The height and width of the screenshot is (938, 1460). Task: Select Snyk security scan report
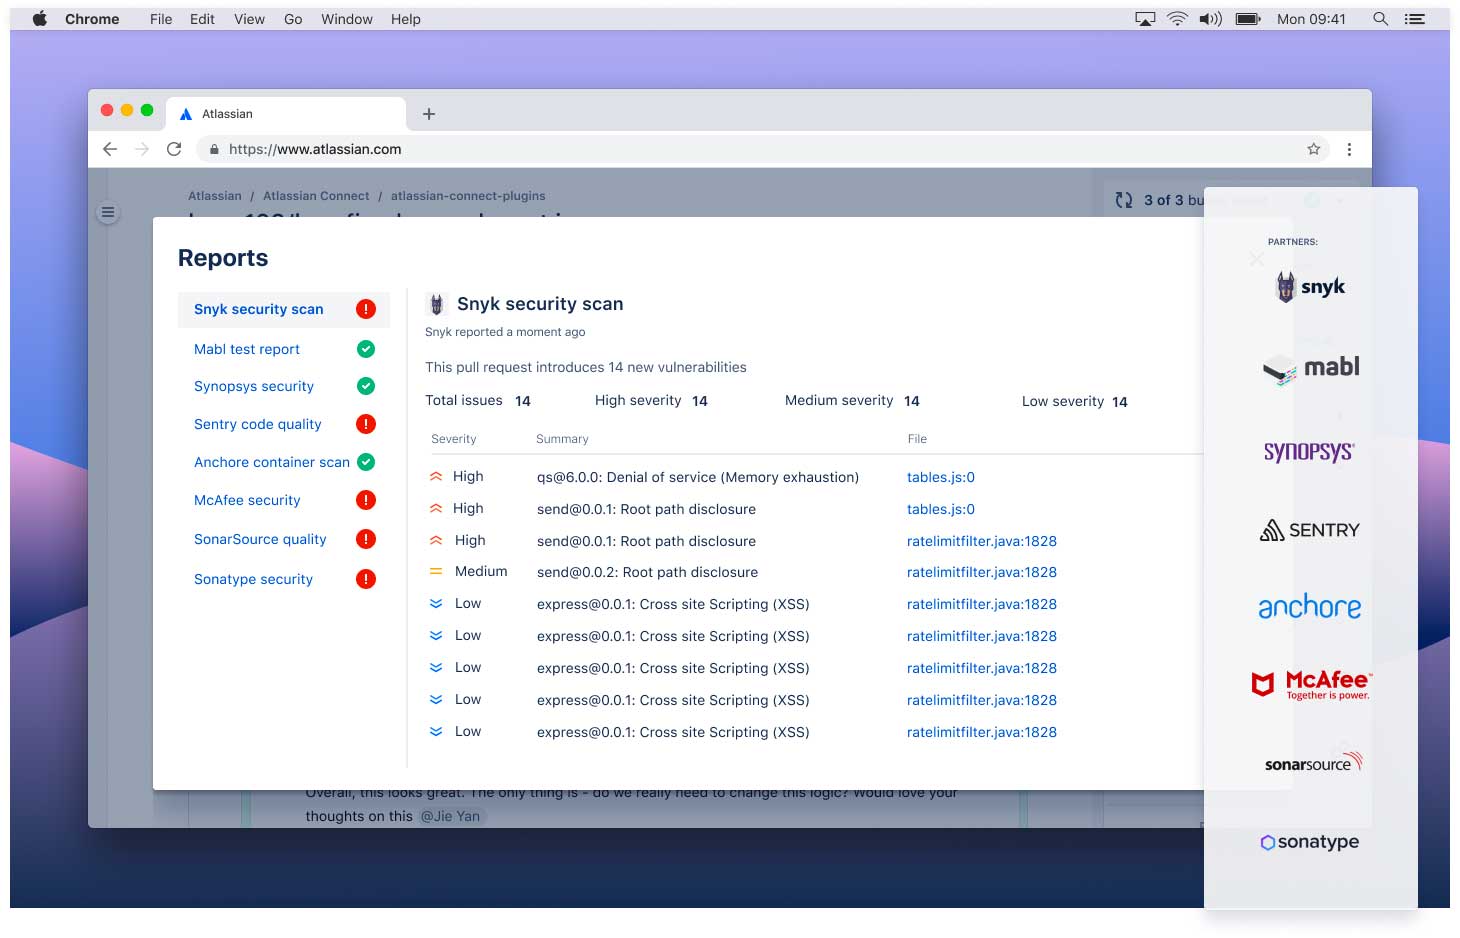[284, 309]
